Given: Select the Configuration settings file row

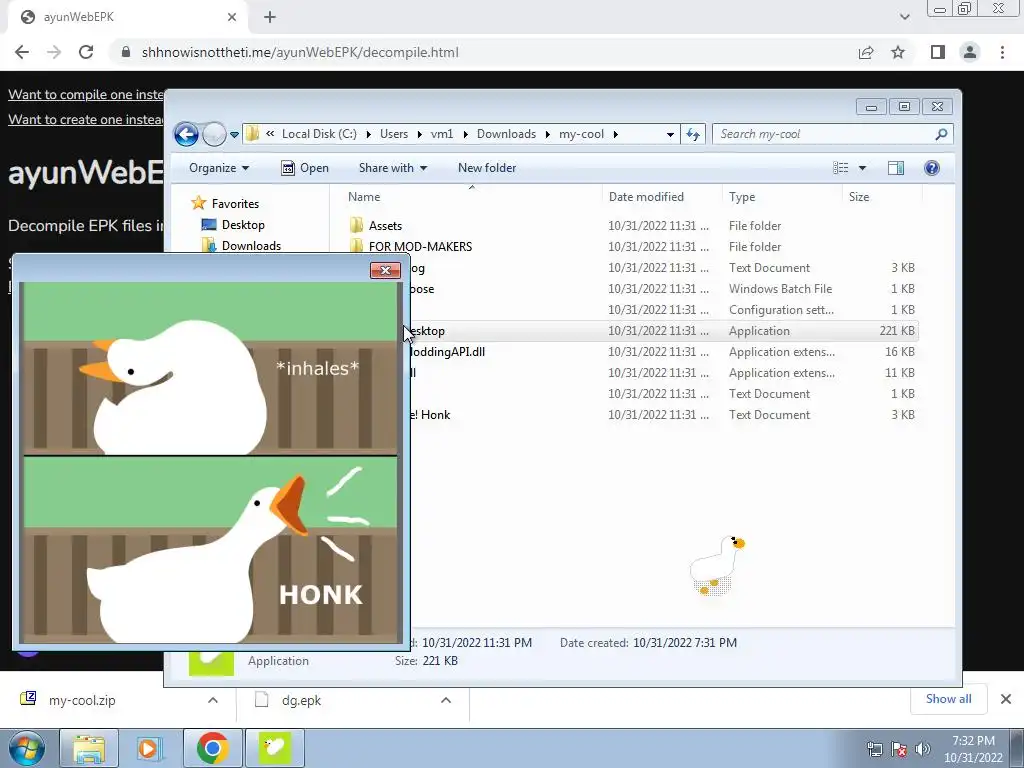Looking at the screenshot, I should click(x=660, y=310).
